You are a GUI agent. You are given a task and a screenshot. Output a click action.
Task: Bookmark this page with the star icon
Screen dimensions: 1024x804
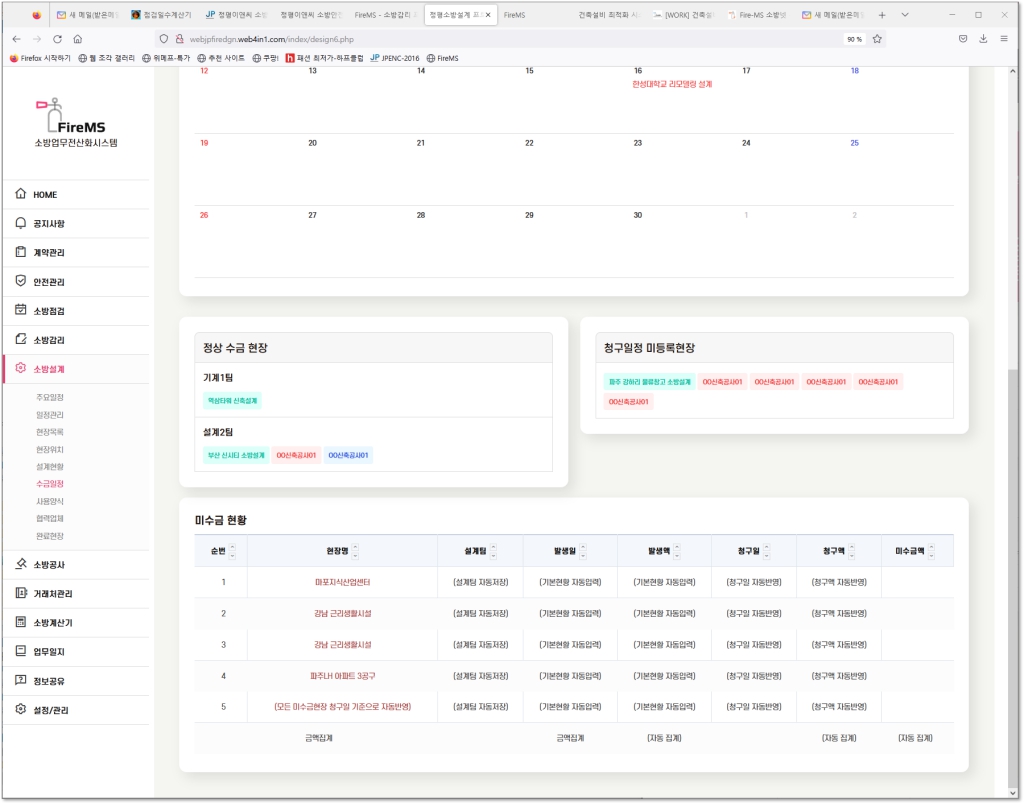[x=877, y=39]
